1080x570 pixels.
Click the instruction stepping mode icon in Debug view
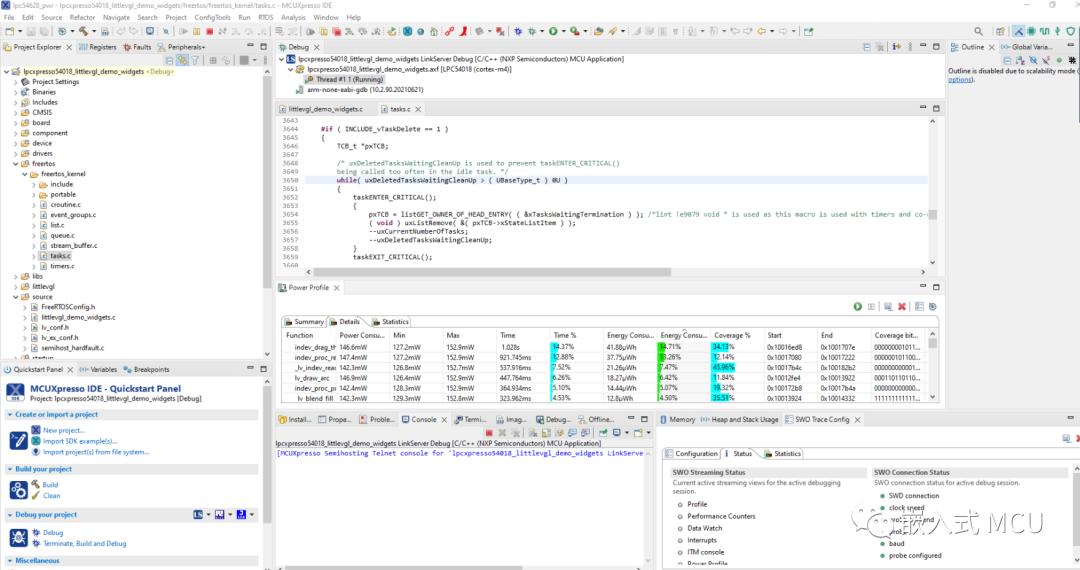coord(896,47)
